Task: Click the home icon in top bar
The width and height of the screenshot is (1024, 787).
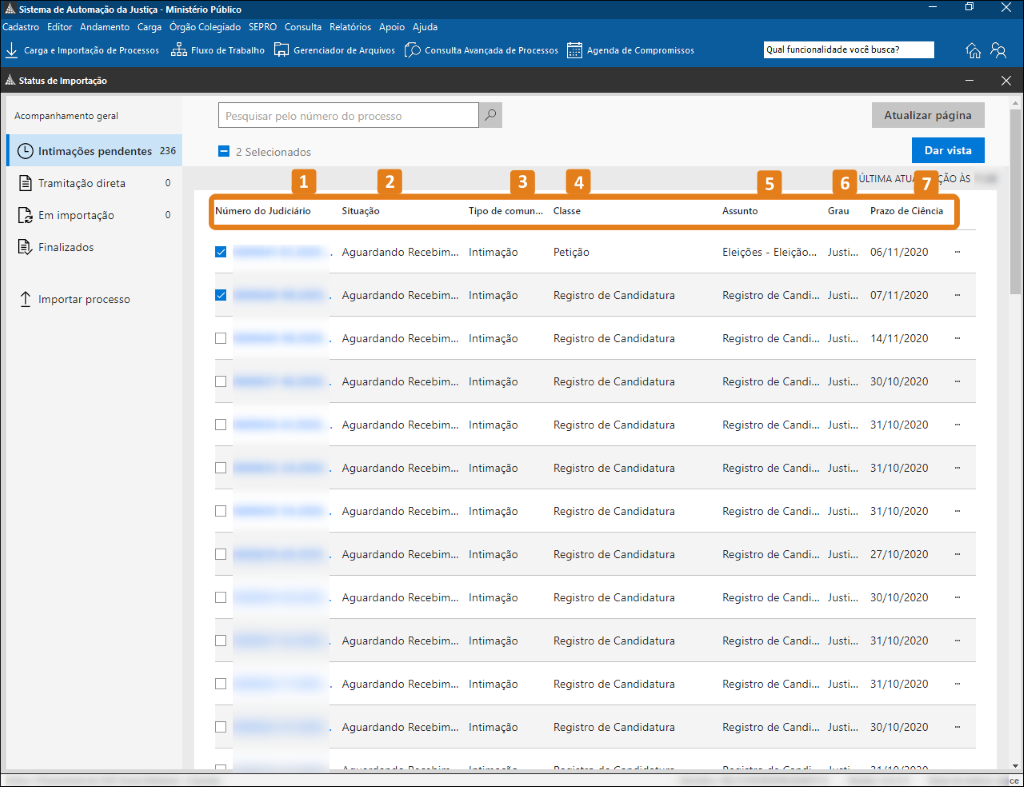Action: [973, 51]
